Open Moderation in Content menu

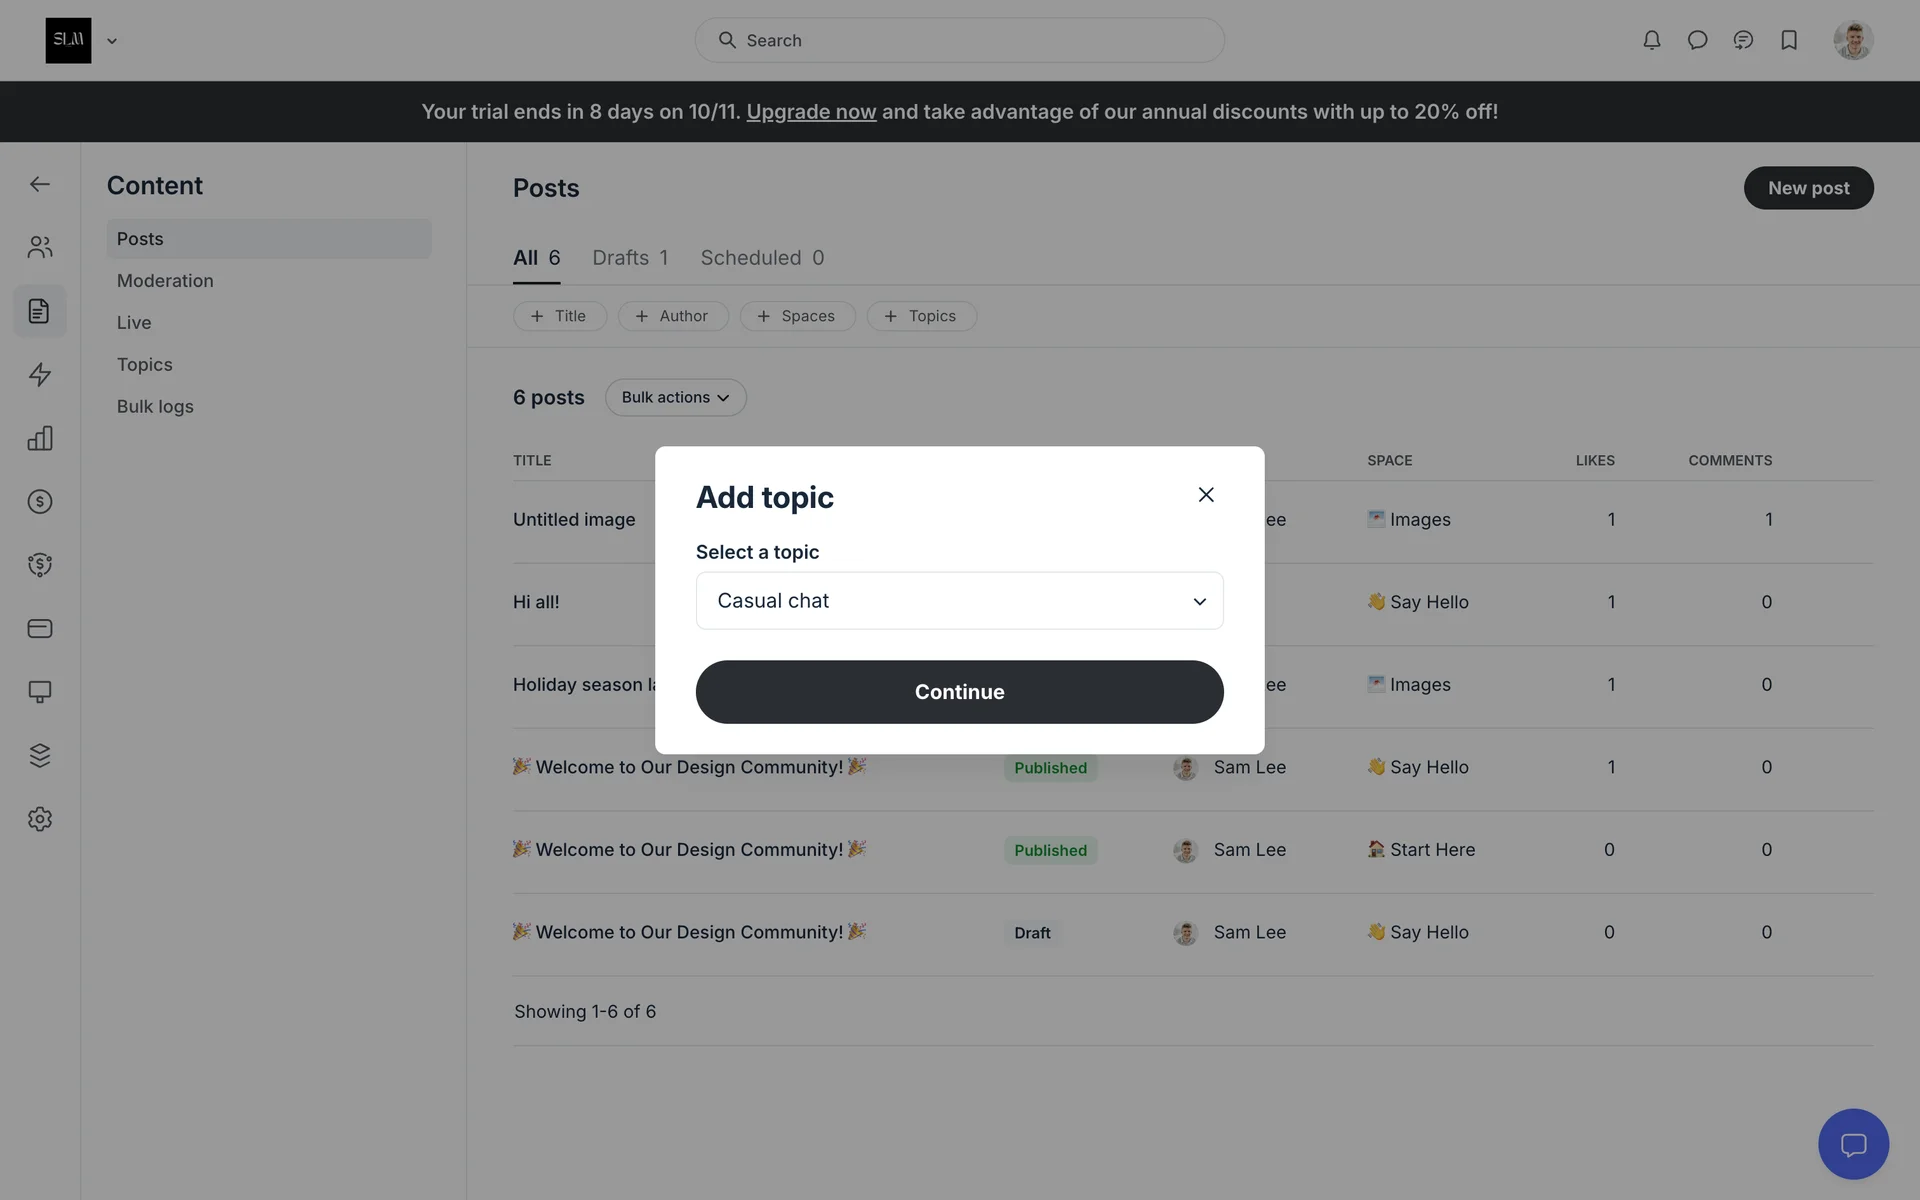(x=165, y=281)
